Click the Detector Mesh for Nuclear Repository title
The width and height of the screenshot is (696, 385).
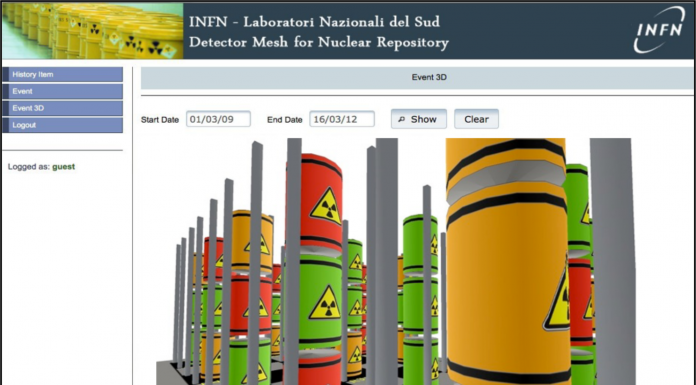click(x=319, y=43)
